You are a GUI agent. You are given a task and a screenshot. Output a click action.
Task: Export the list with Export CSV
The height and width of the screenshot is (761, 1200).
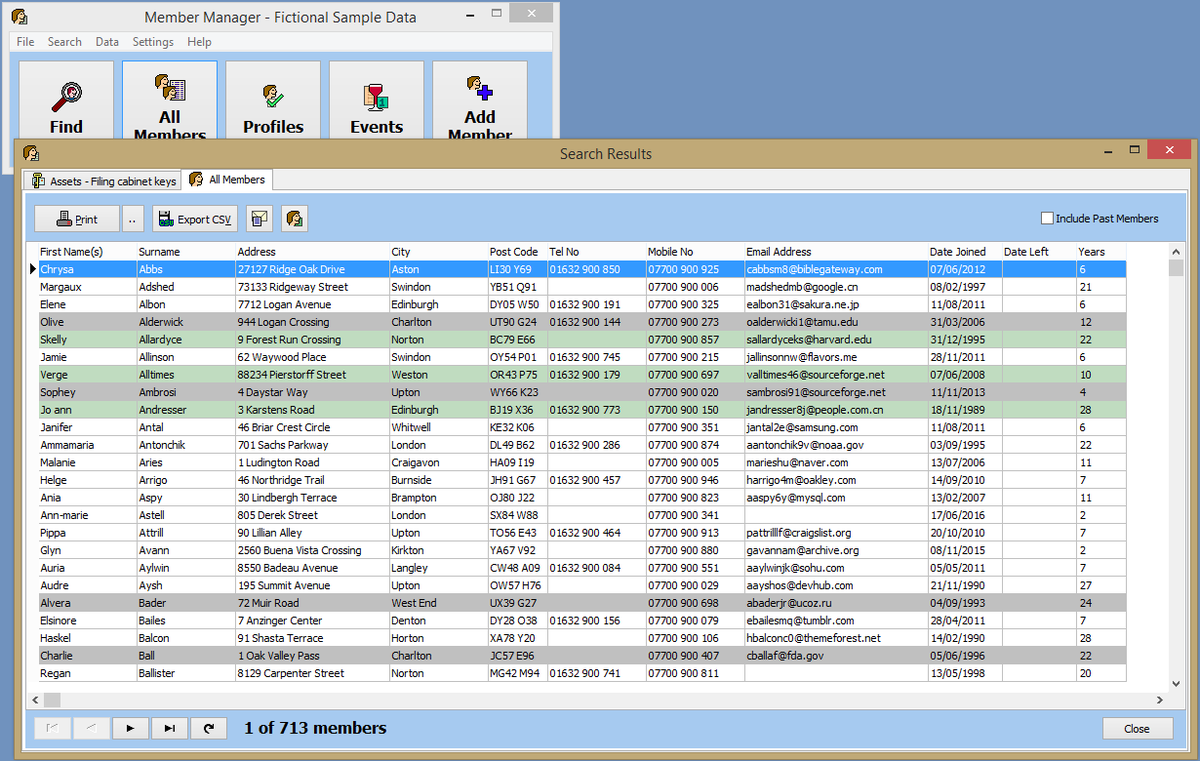pyautogui.click(x=195, y=219)
